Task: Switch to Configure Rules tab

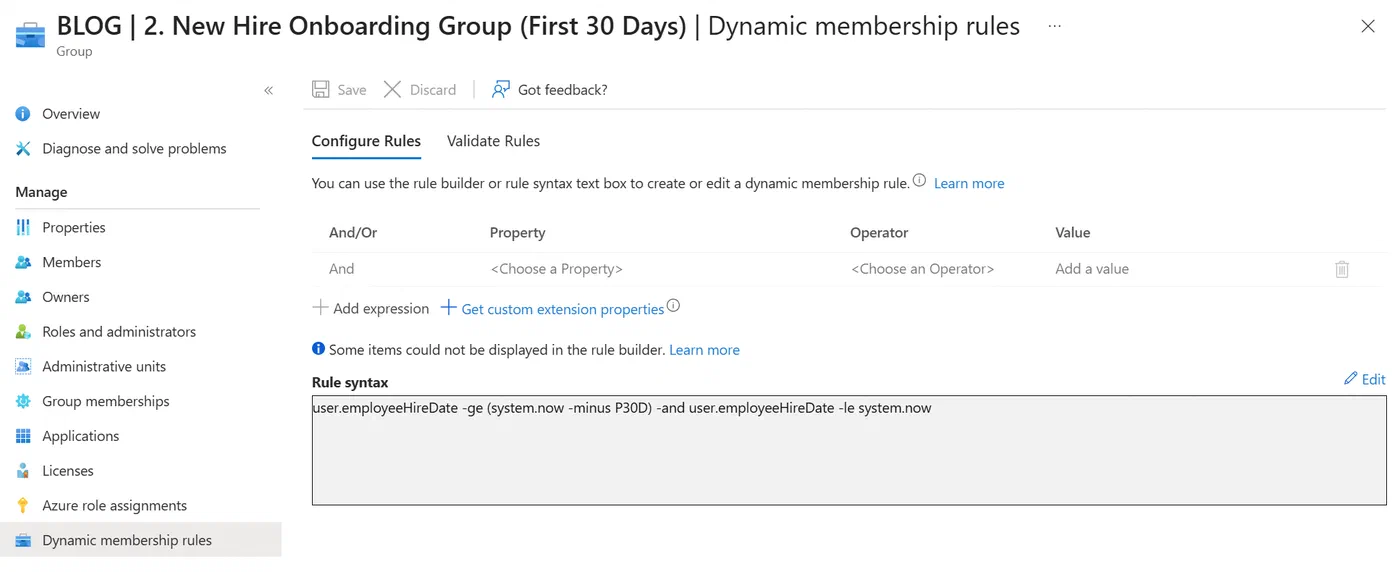Action: 366,141
